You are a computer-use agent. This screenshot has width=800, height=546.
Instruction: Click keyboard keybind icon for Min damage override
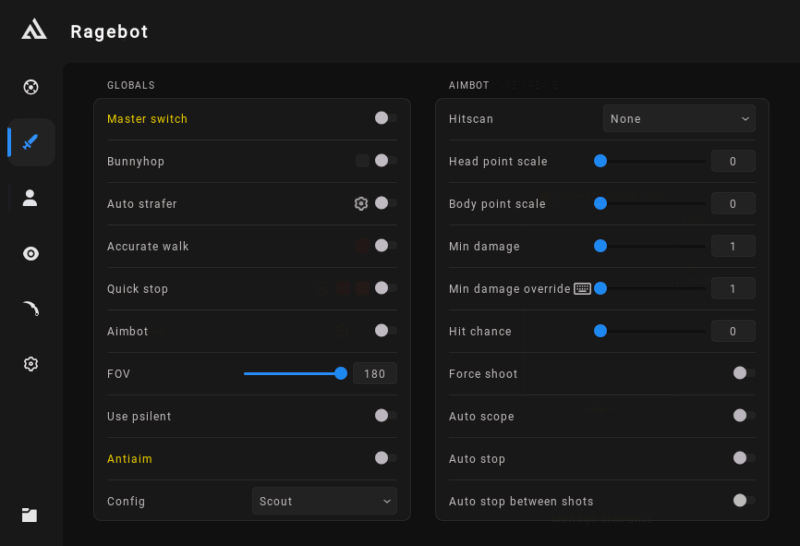tap(582, 289)
